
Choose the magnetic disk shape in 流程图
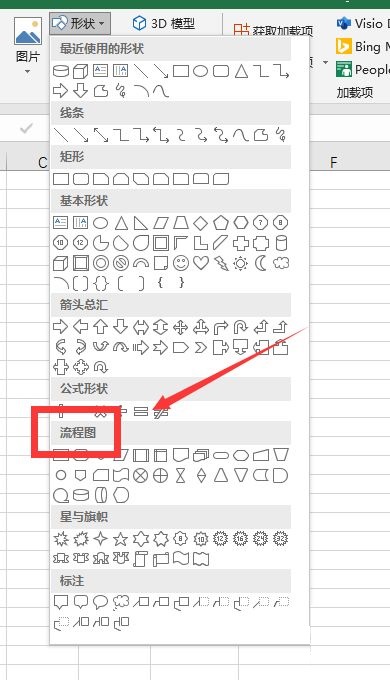coord(81,495)
